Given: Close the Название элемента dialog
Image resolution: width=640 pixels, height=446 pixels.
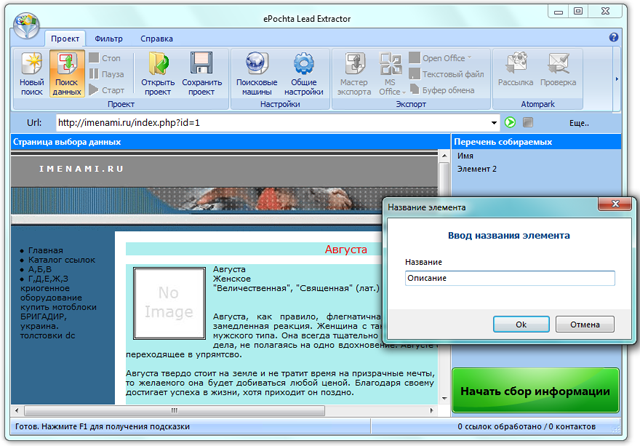Looking at the screenshot, I should click(x=616, y=204).
